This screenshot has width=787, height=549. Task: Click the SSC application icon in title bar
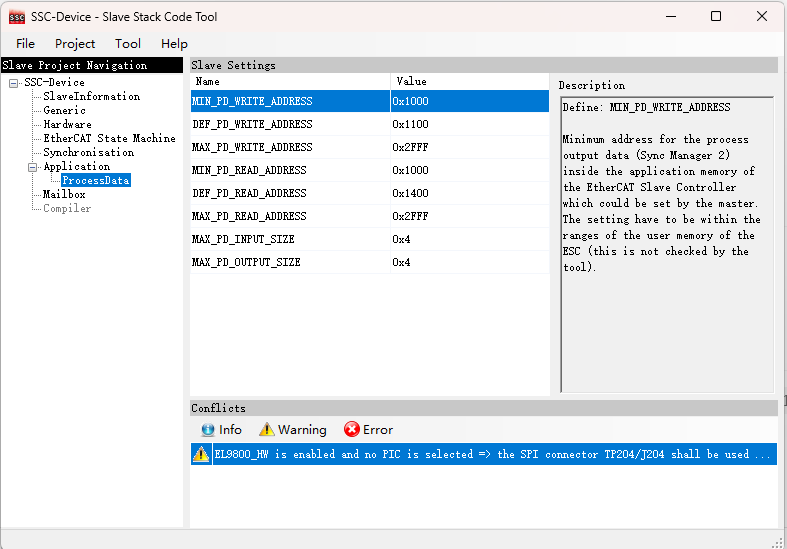[x=17, y=17]
